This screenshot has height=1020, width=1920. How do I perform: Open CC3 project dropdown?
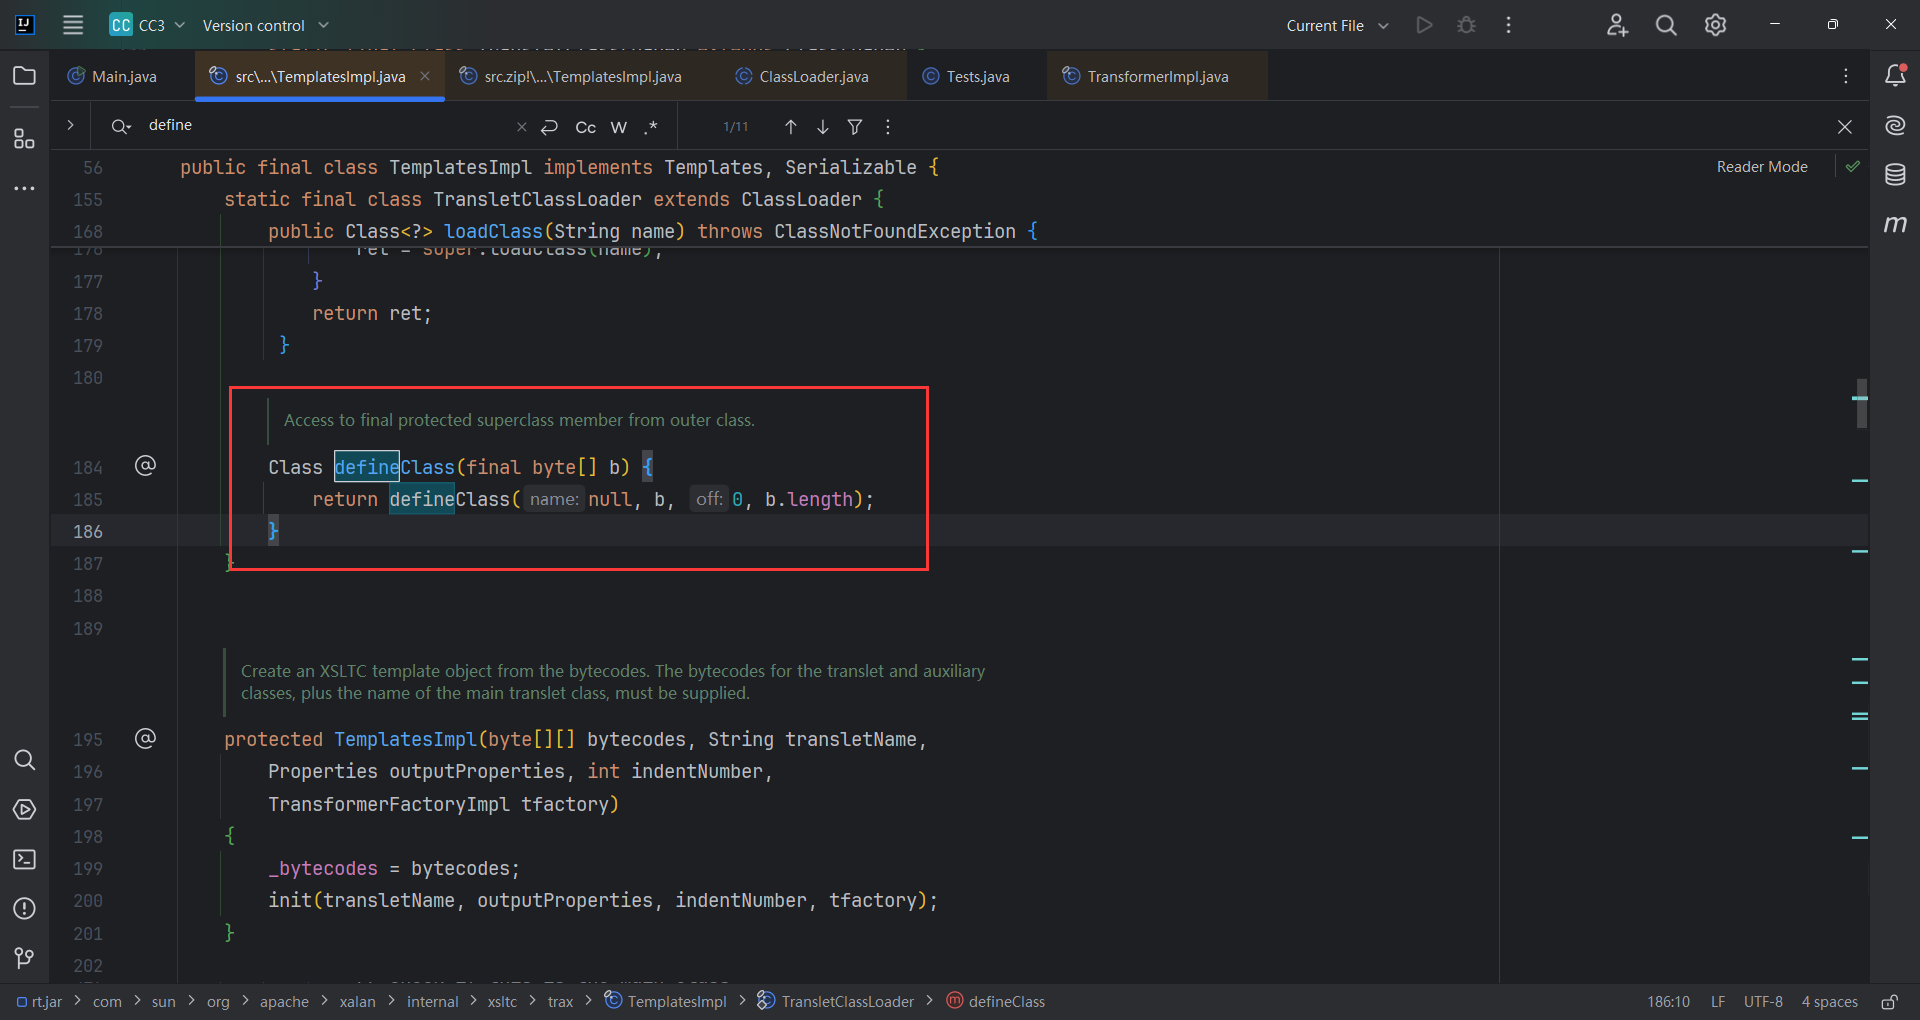tap(147, 25)
